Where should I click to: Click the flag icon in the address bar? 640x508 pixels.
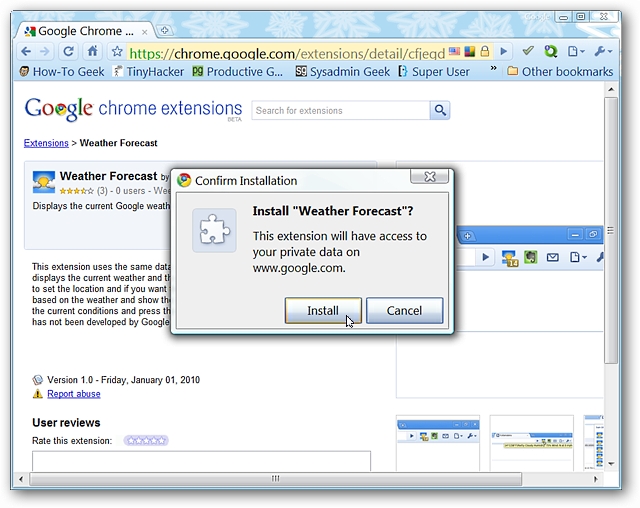454,51
